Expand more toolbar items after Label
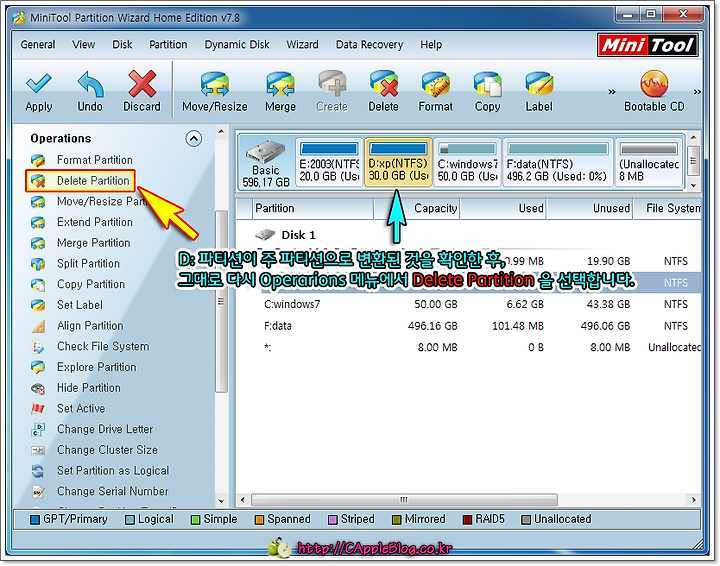Image resolution: width=720 pixels, height=566 pixels. coord(611,92)
